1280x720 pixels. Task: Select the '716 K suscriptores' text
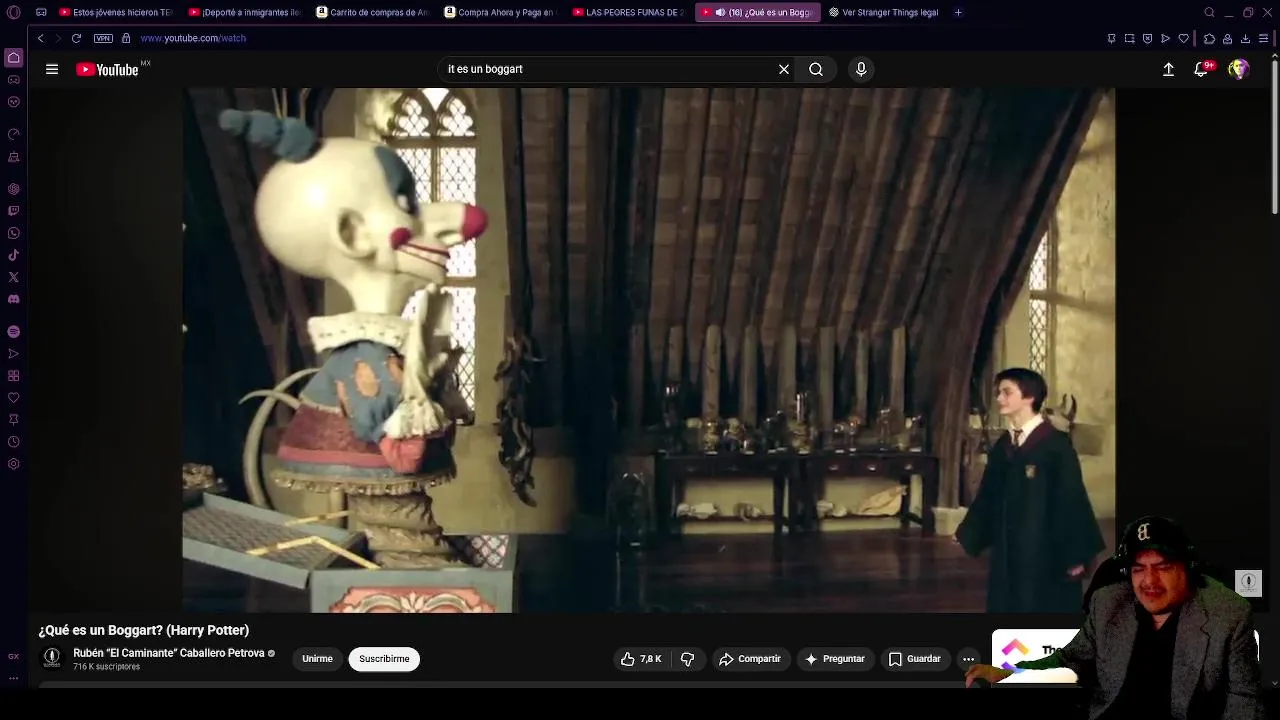[x=106, y=667]
